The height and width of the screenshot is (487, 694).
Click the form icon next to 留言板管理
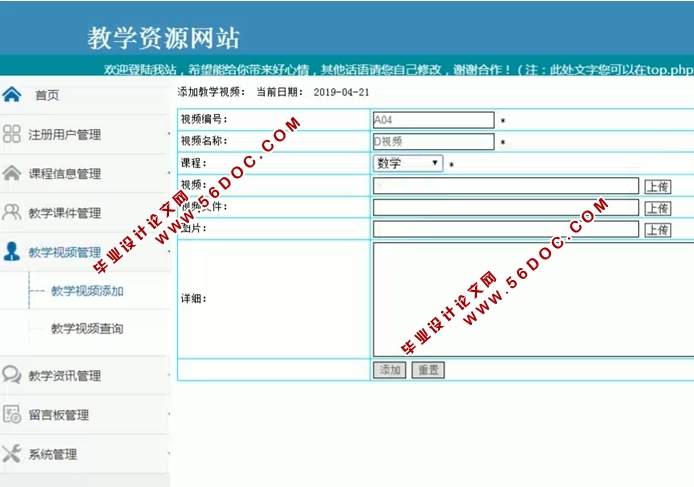[12, 414]
